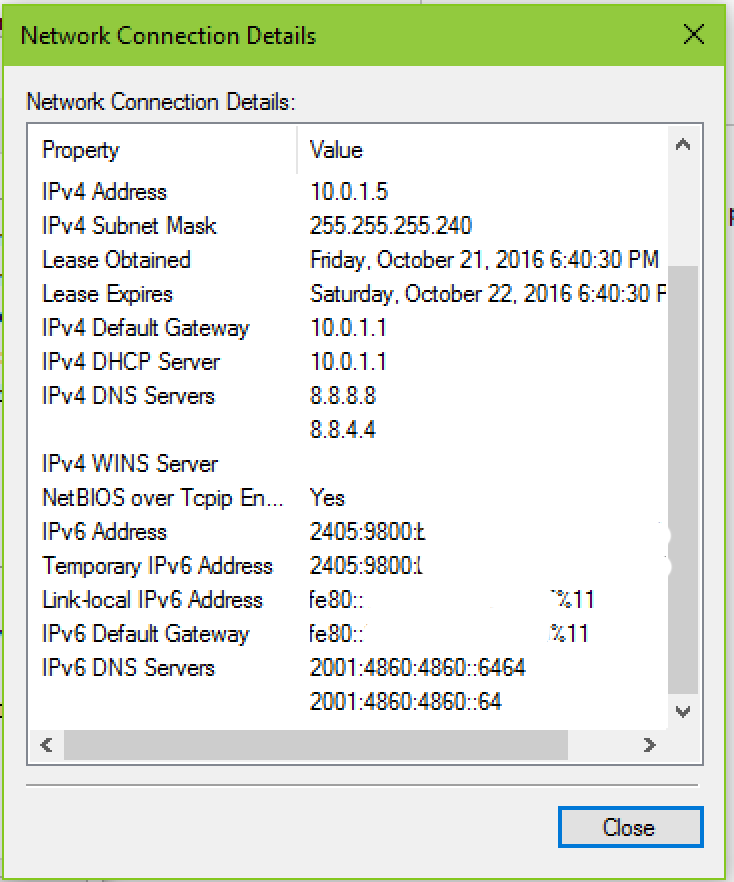
Task: Click the horizontal scrollbar right arrow
Action: [x=650, y=745]
